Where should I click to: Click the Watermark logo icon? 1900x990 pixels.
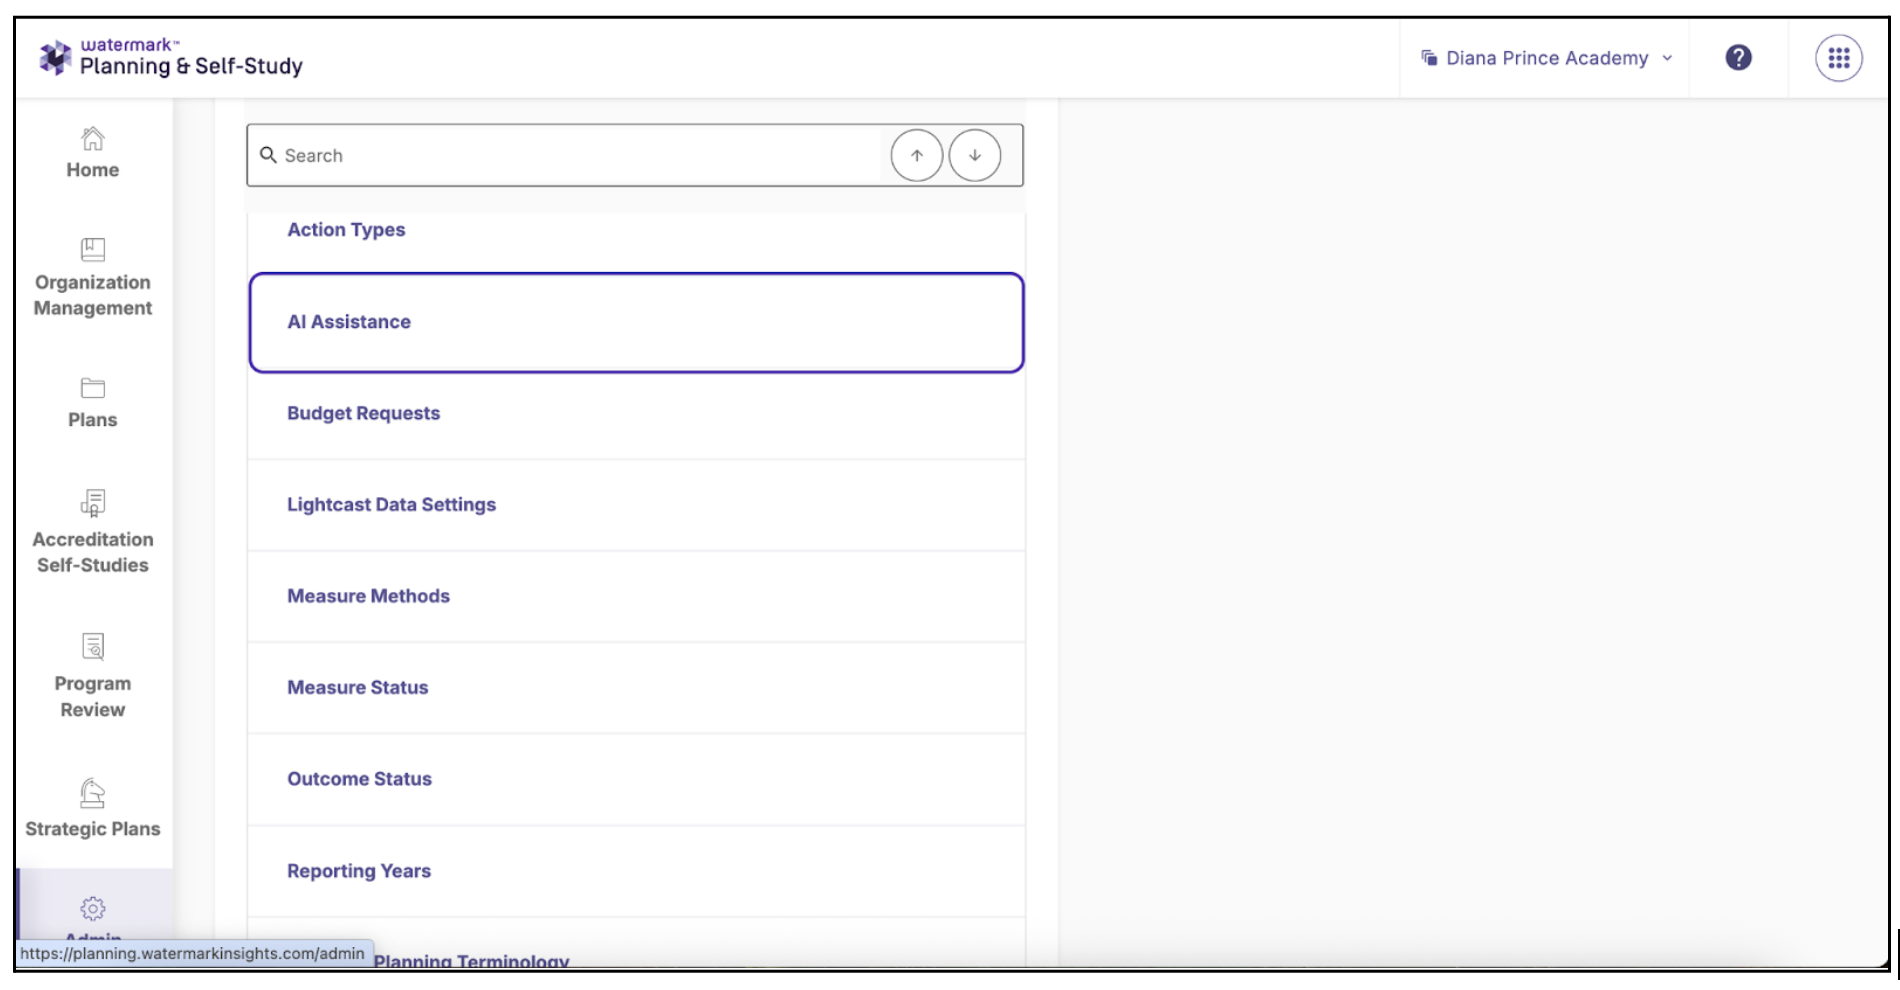(55, 57)
